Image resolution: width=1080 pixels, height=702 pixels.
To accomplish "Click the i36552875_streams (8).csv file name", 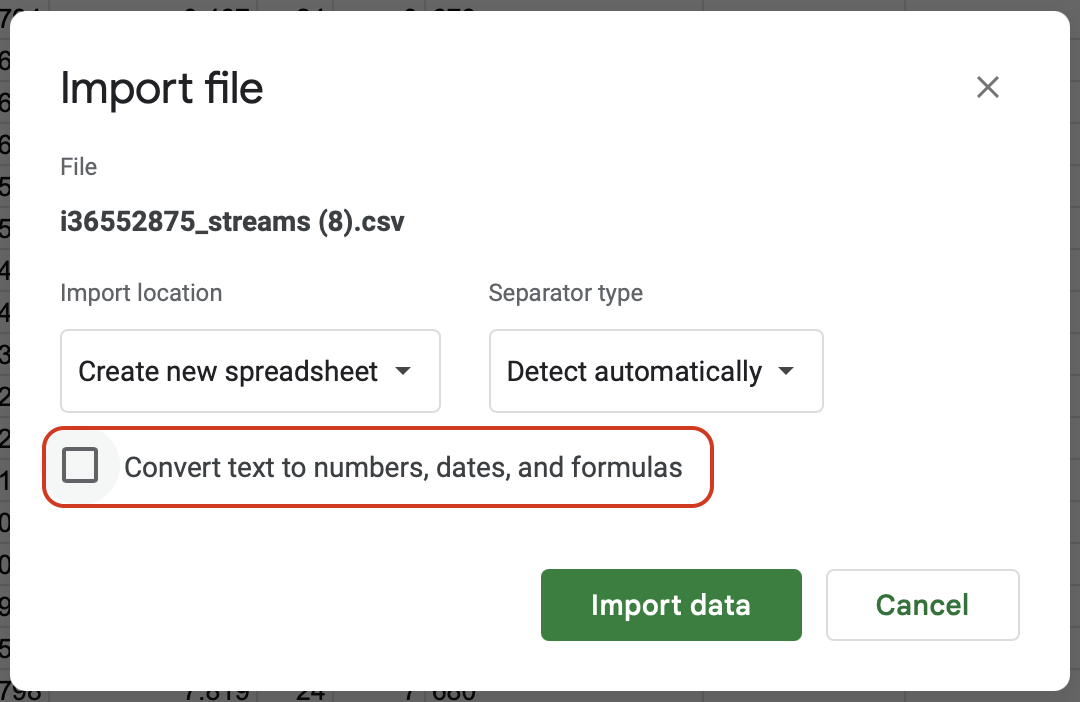I will click(x=232, y=221).
